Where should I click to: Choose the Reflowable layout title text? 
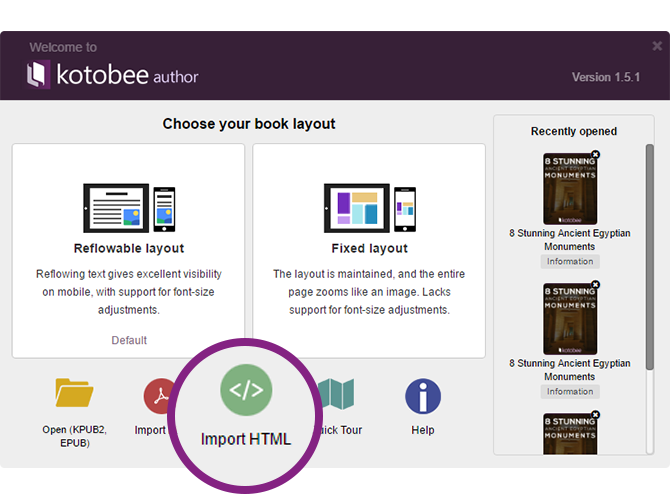tap(129, 249)
